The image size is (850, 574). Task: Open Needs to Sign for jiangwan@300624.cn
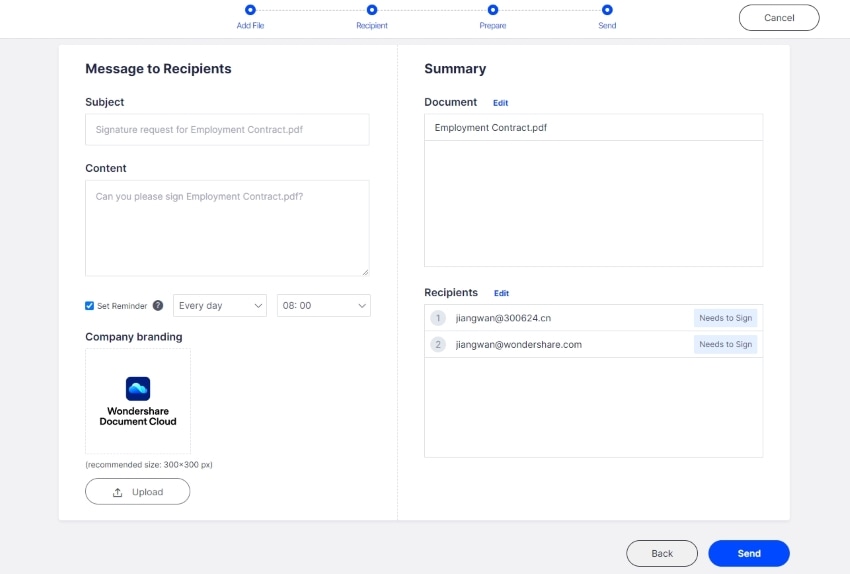coord(725,318)
